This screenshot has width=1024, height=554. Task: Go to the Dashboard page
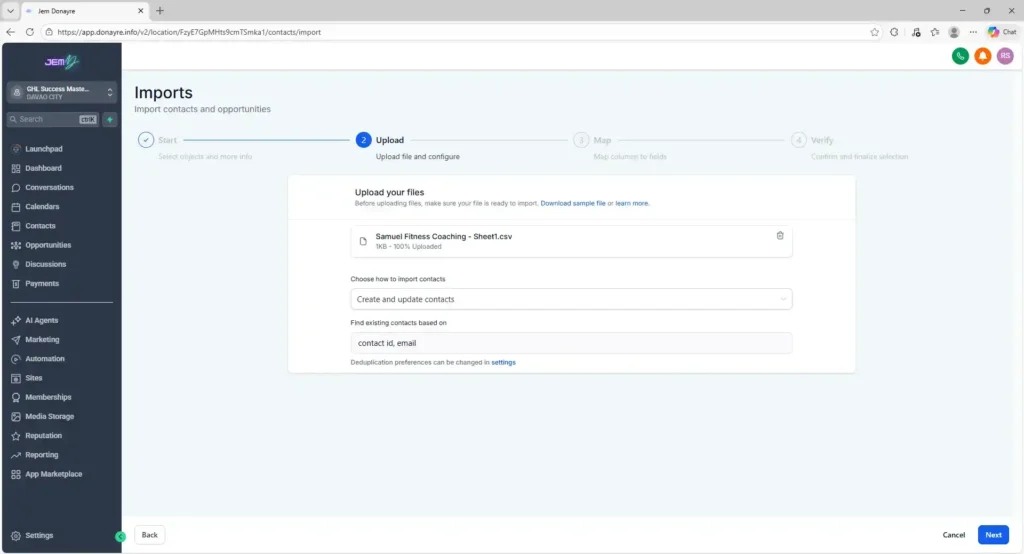pos(43,168)
